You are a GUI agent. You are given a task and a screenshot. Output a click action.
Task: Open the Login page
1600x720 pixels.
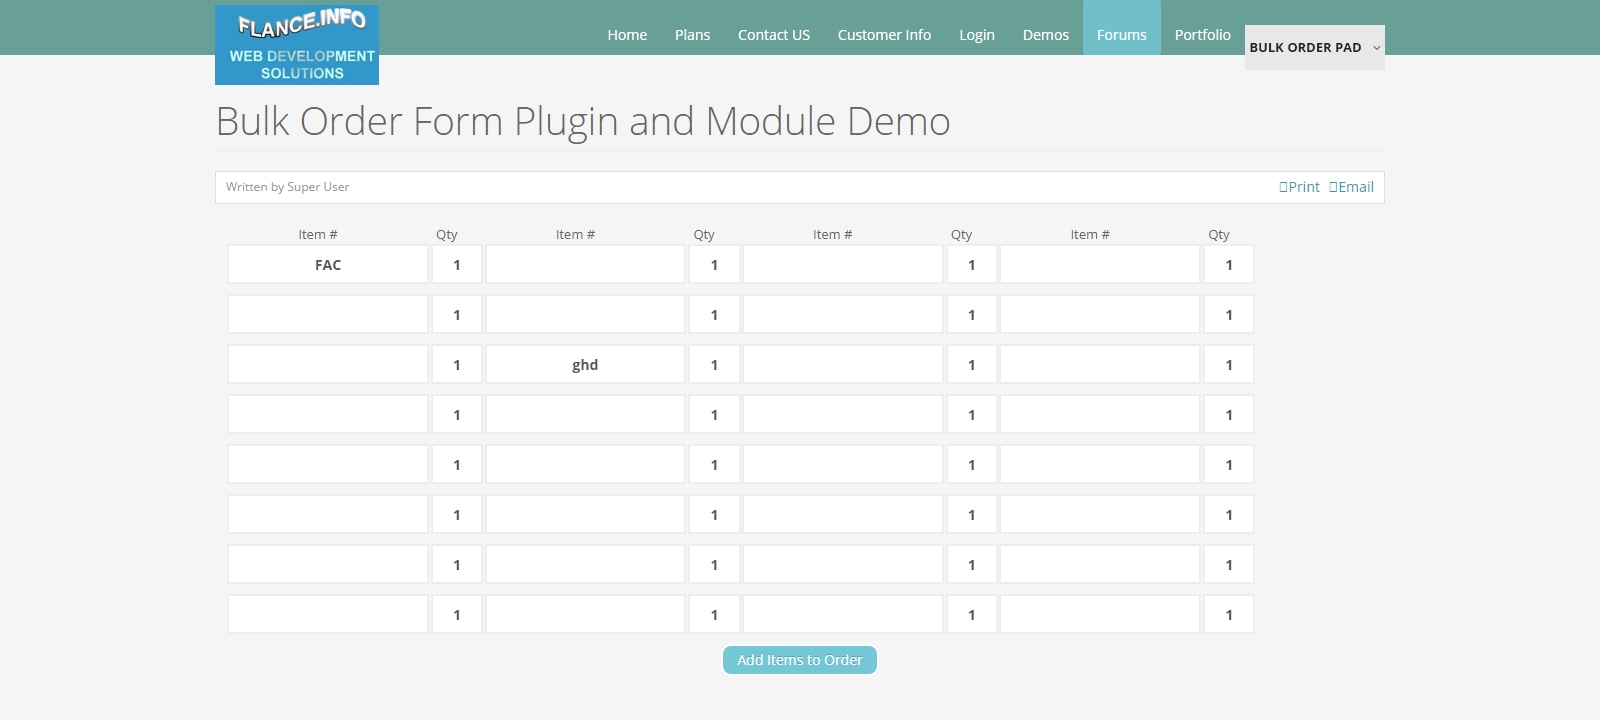(977, 35)
